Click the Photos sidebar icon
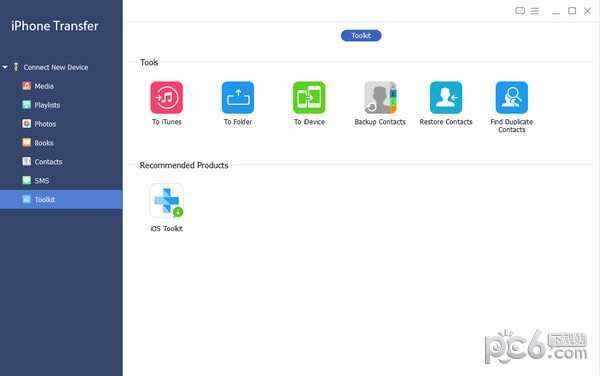600x376 pixels. point(26,124)
